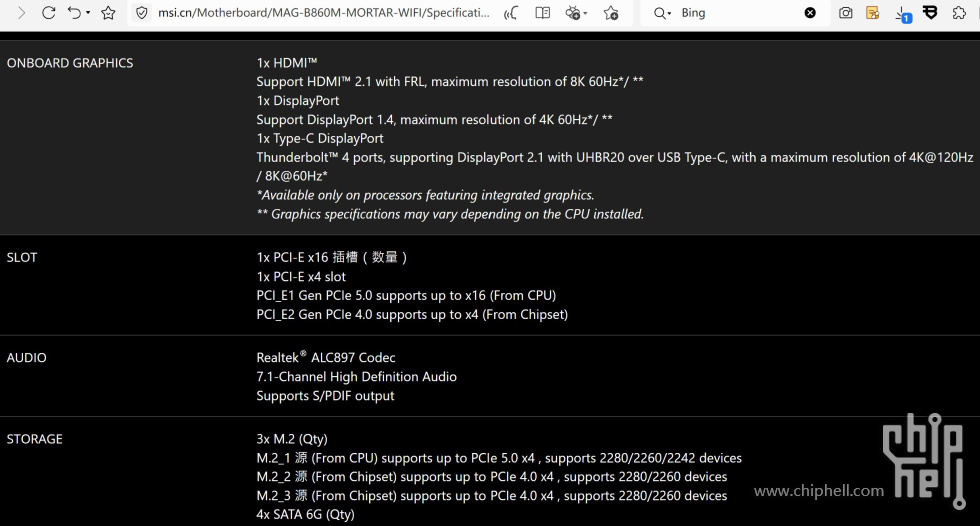Open the extensions puzzle piece icon

(x=960, y=13)
